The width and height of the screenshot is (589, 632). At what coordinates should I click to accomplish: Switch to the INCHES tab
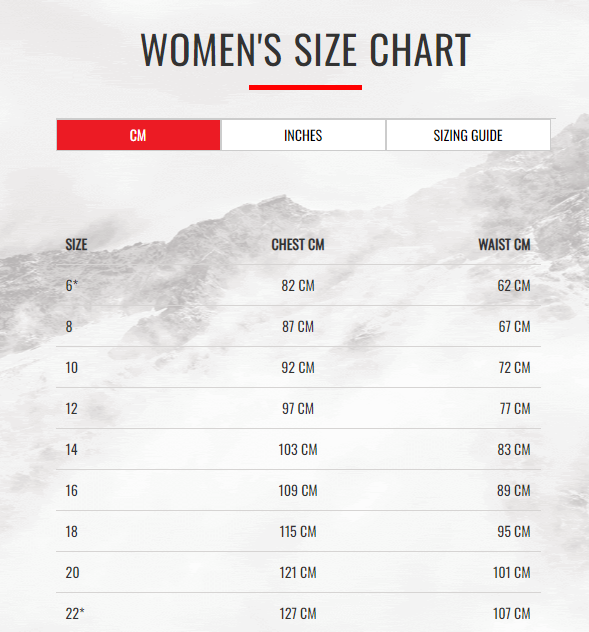(303, 135)
